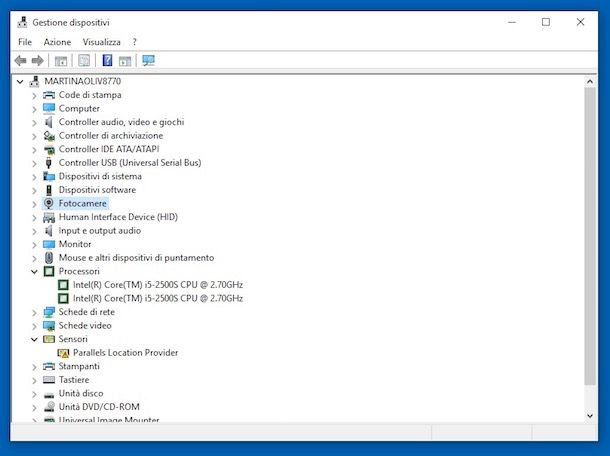
Task: Open the Azione menu
Action: [57, 42]
